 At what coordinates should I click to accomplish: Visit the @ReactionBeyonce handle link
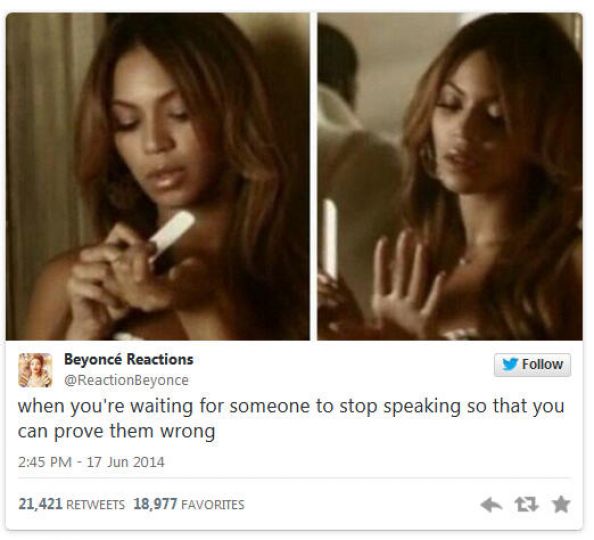[126, 380]
